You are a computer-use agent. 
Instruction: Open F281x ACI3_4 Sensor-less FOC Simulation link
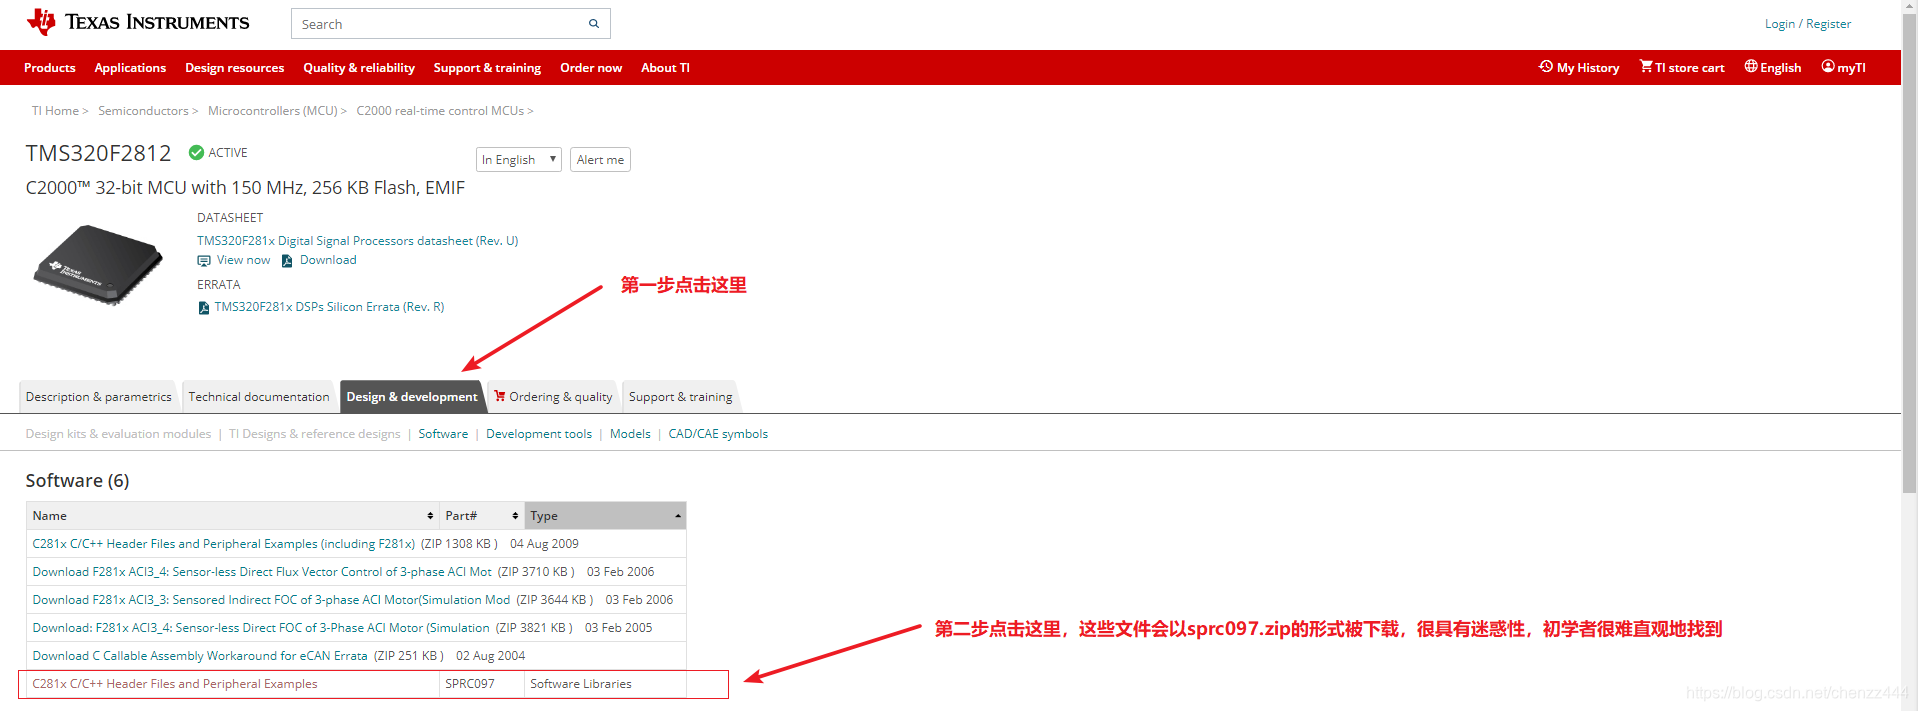(261, 628)
